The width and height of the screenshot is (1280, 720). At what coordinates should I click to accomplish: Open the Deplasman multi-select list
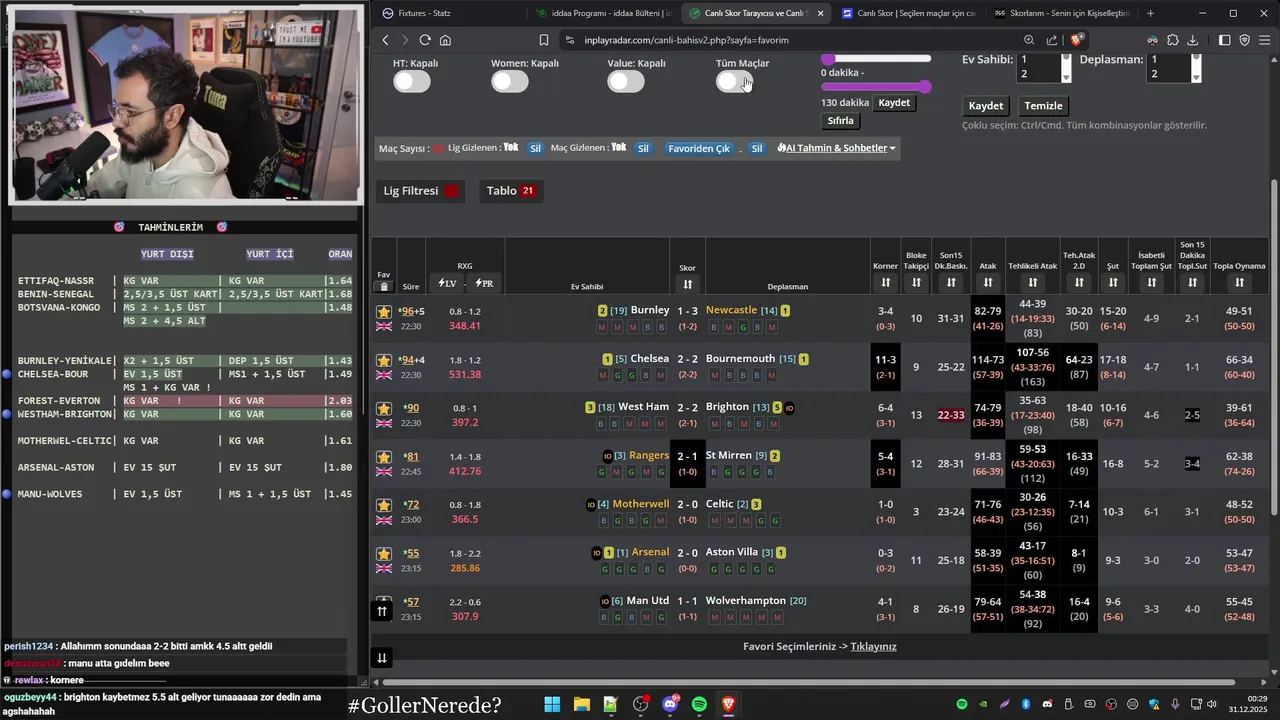[x=1174, y=67]
